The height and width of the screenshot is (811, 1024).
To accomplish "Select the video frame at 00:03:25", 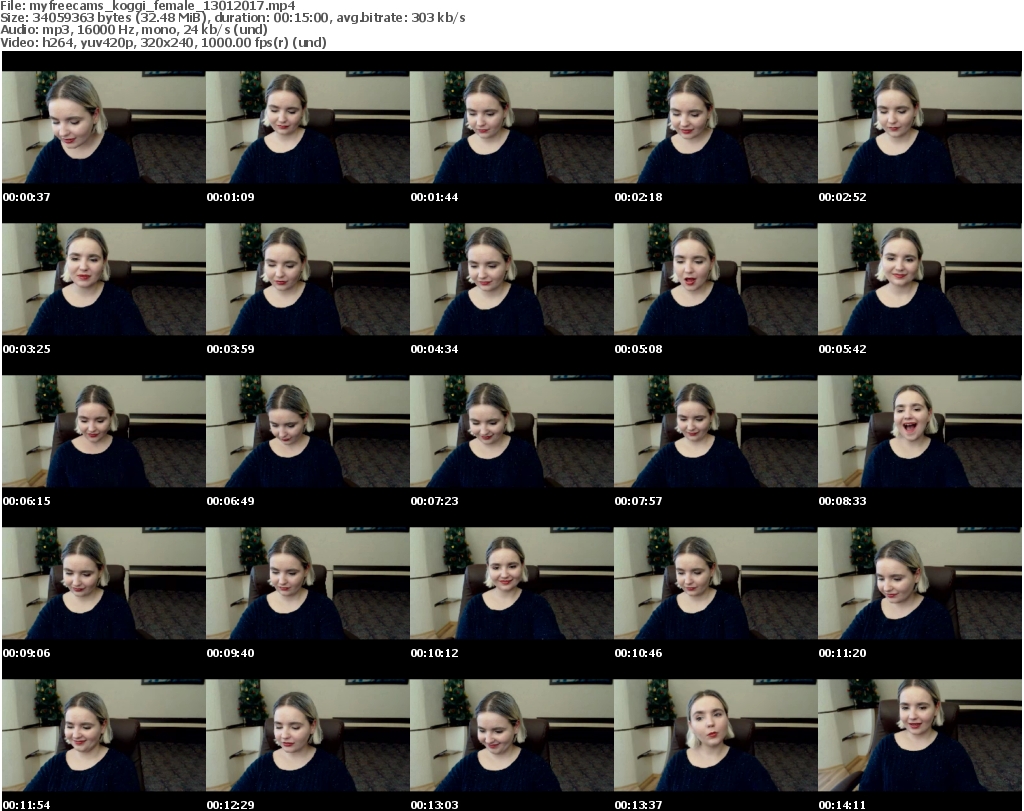I will (104, 279).
